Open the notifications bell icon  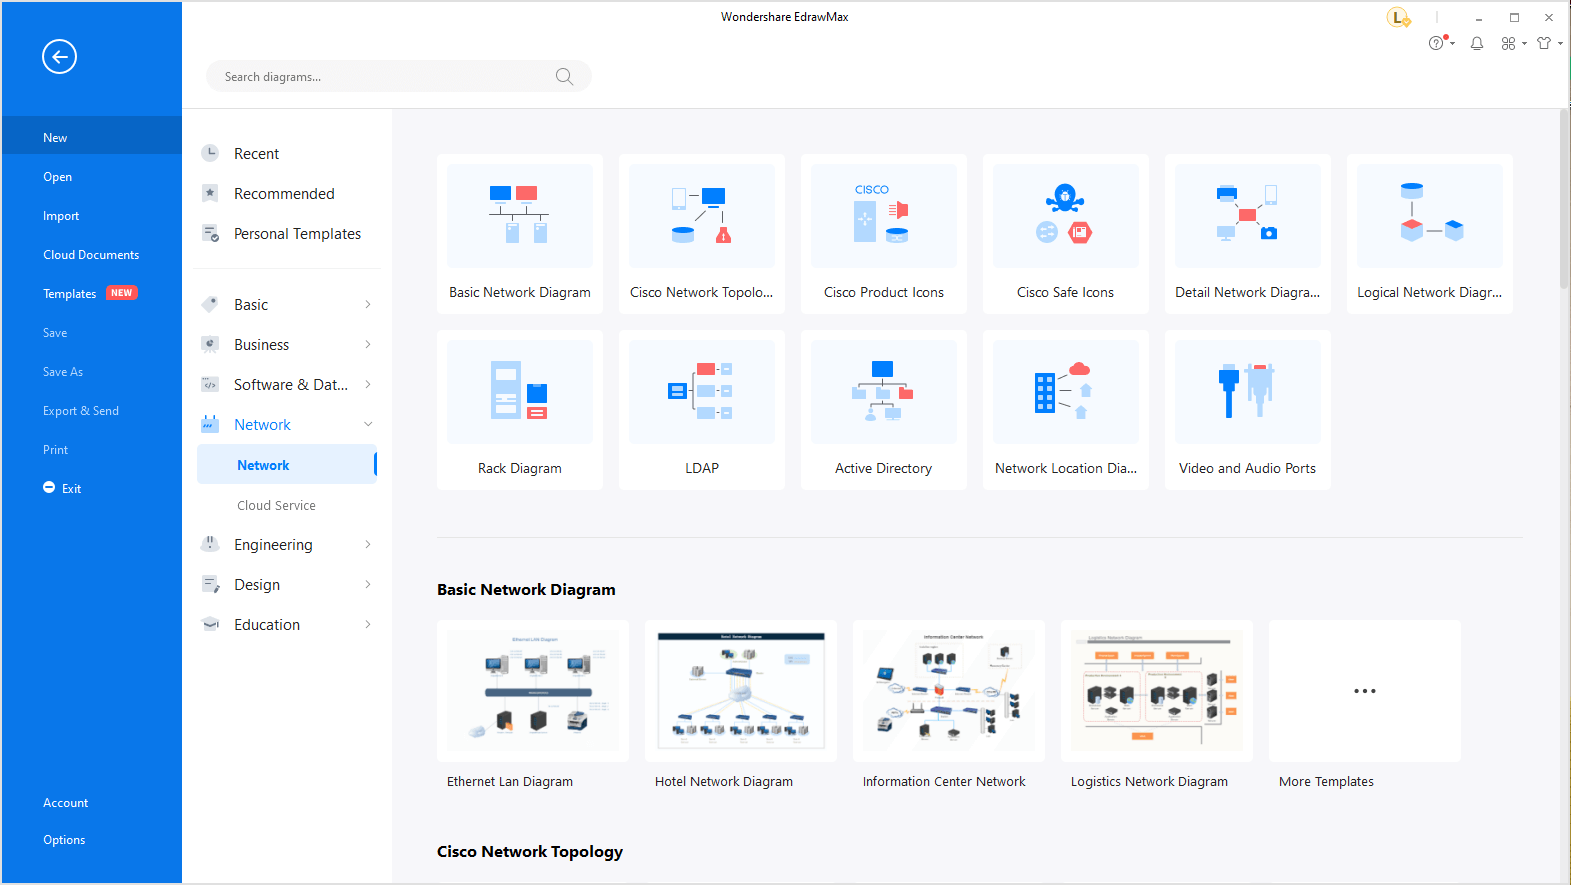point(1476,44)
